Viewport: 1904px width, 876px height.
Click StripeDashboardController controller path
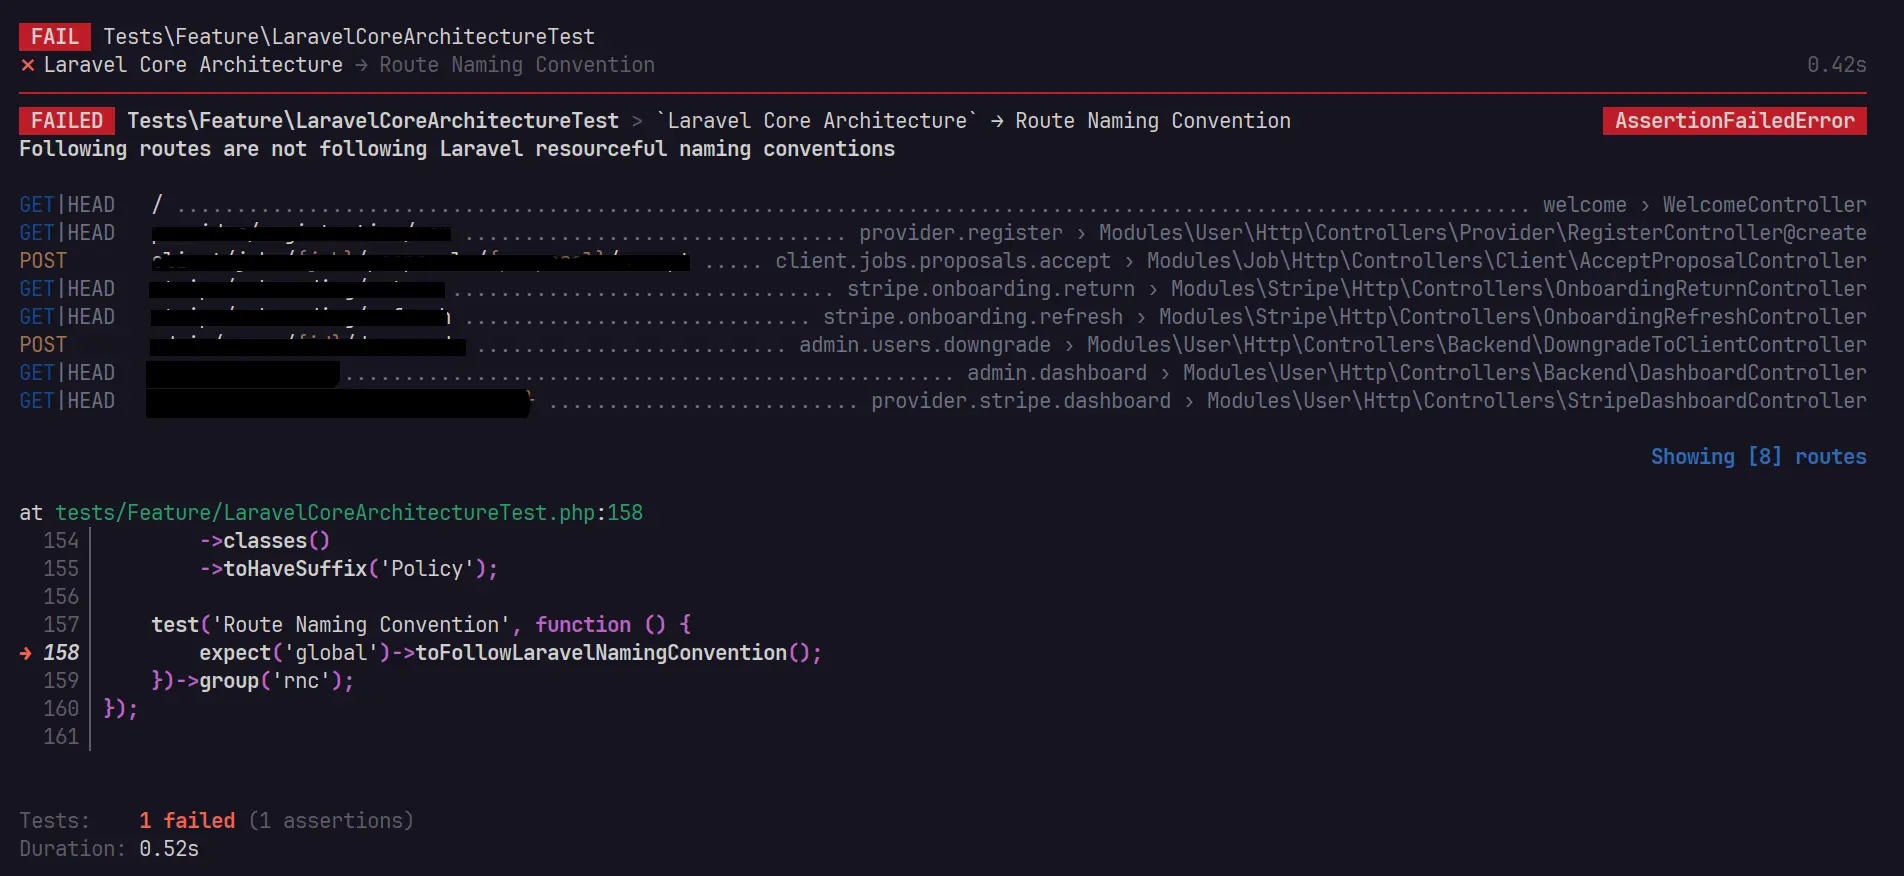coord(1537,401)
